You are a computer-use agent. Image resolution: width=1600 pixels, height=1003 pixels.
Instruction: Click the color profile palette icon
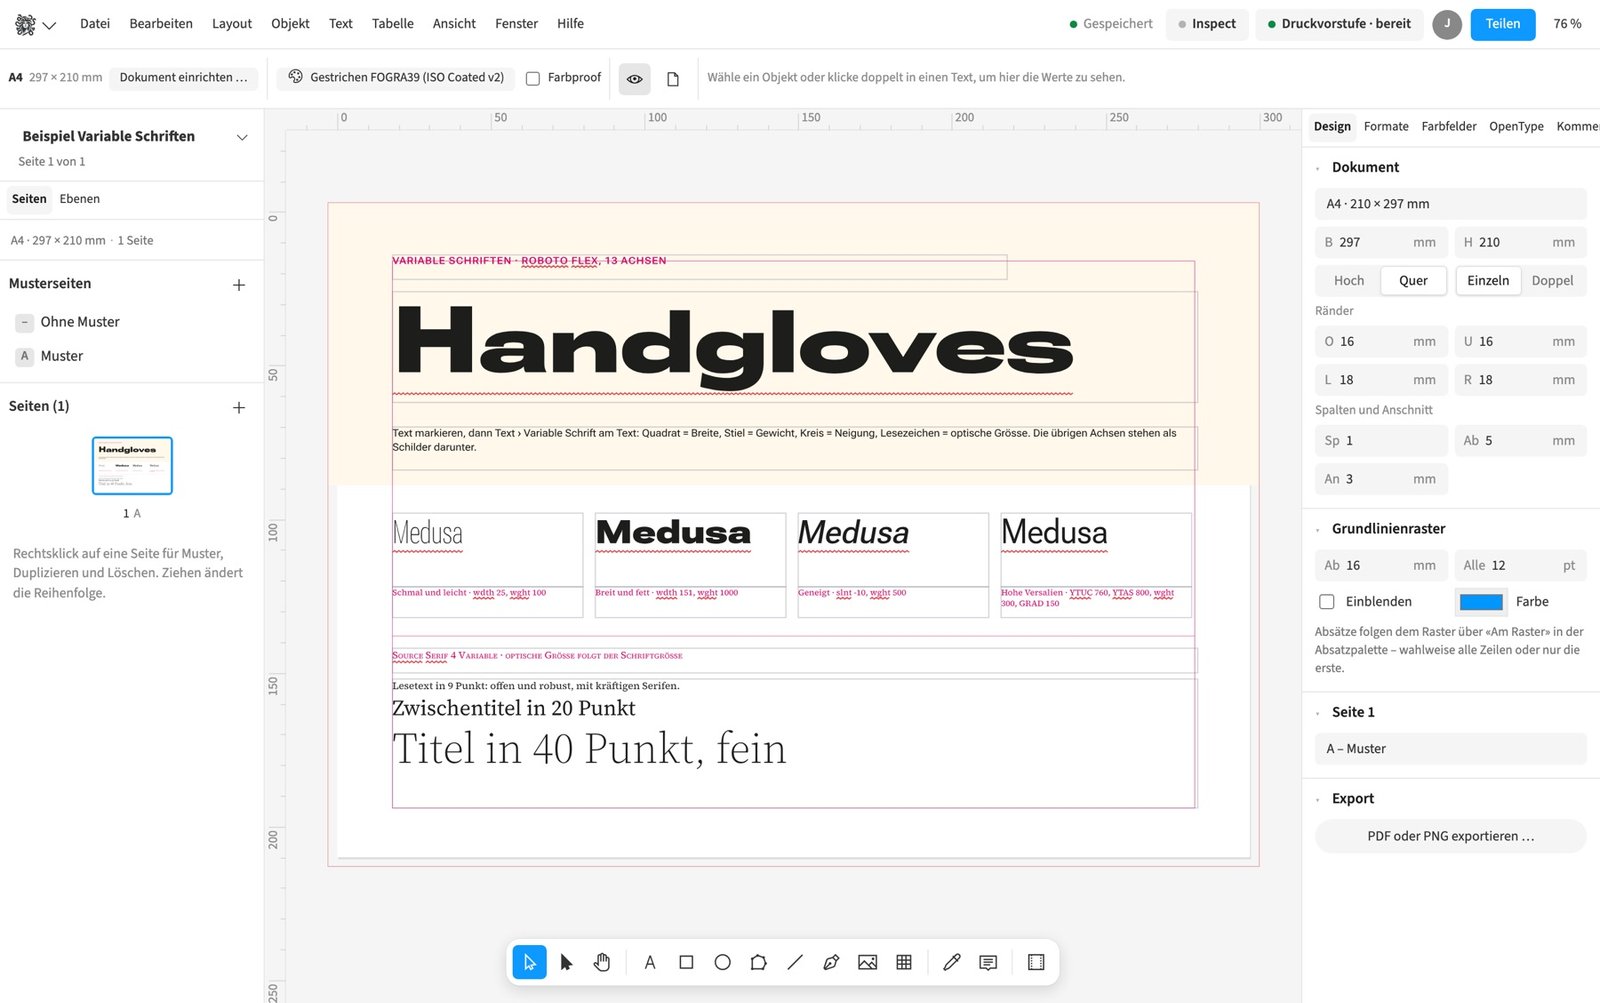(x=296, y=77)
